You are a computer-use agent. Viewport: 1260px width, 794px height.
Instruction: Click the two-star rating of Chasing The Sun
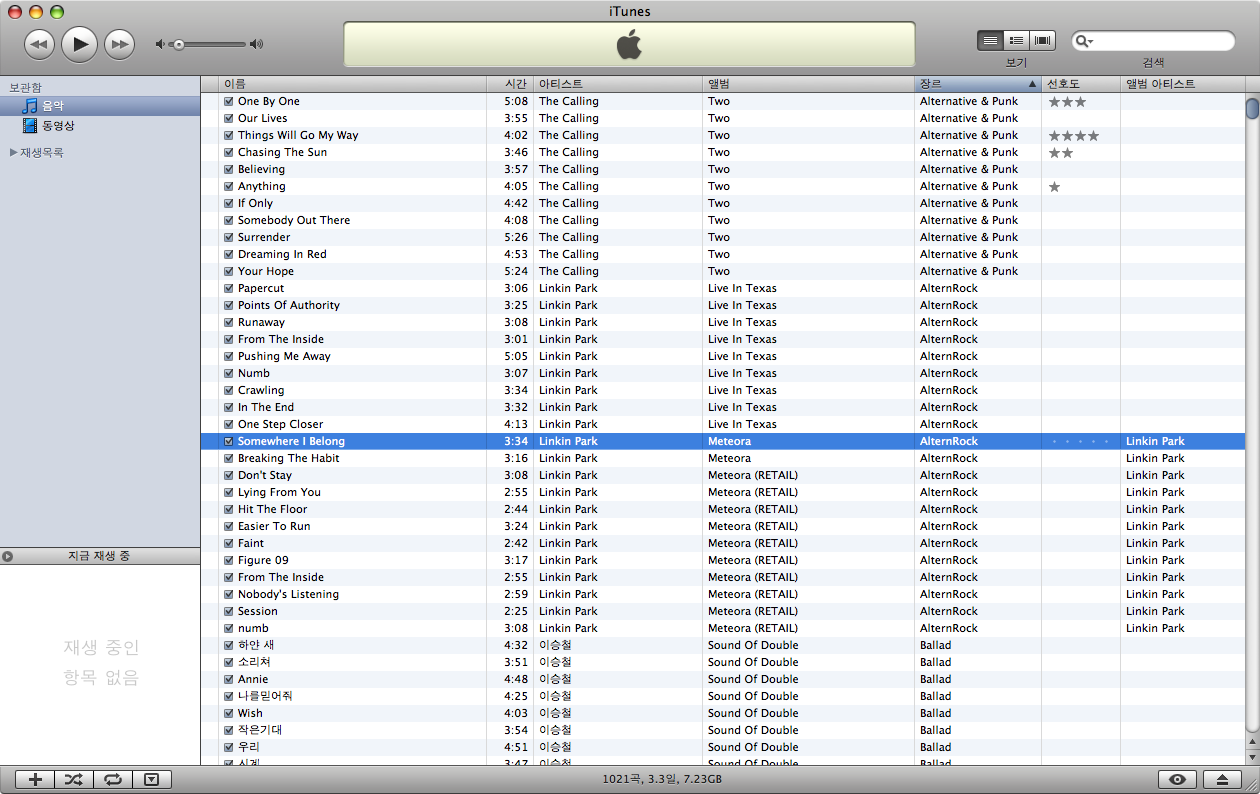point(1061,152)
